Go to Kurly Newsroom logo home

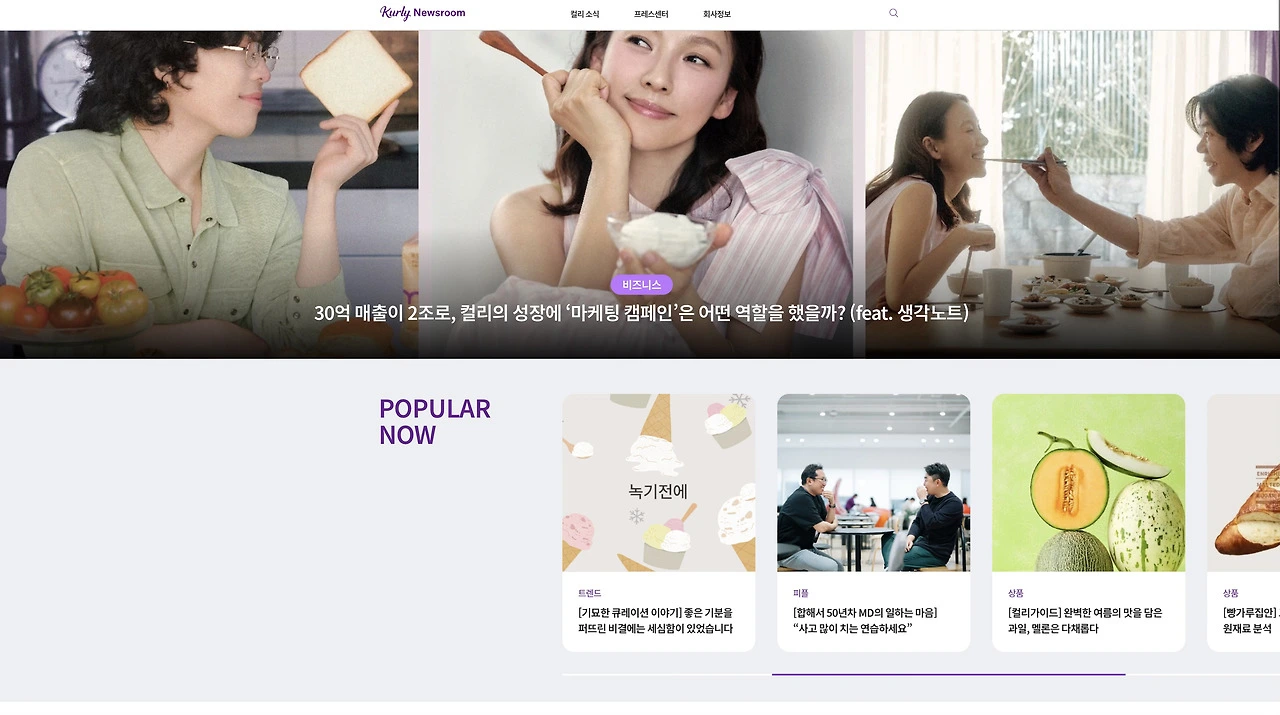point(422,13)
